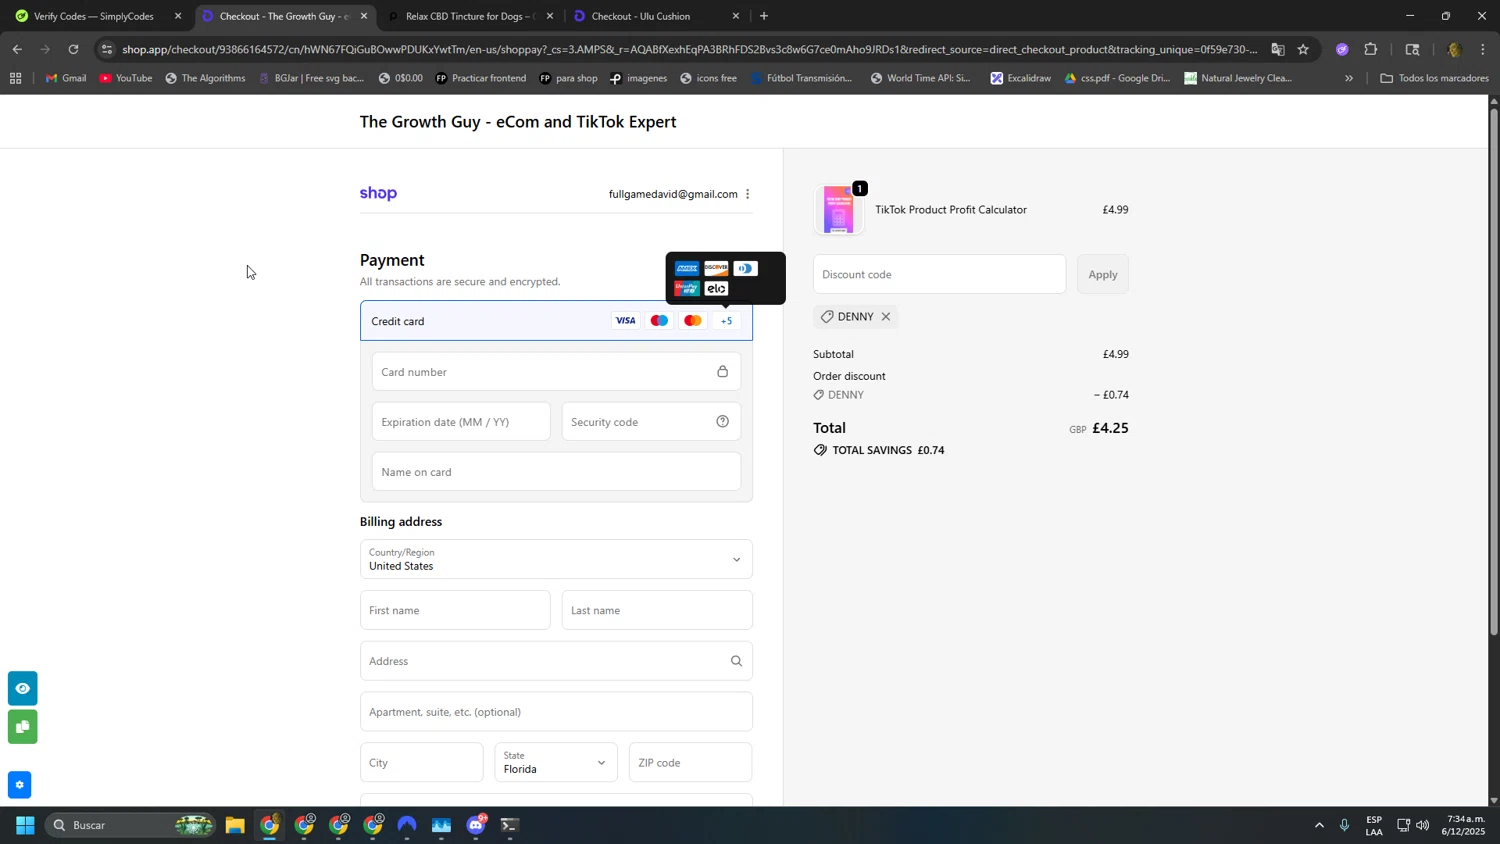Reload the page in Chrome
This screenshot has height=844, width=1500.
[73, 49]
